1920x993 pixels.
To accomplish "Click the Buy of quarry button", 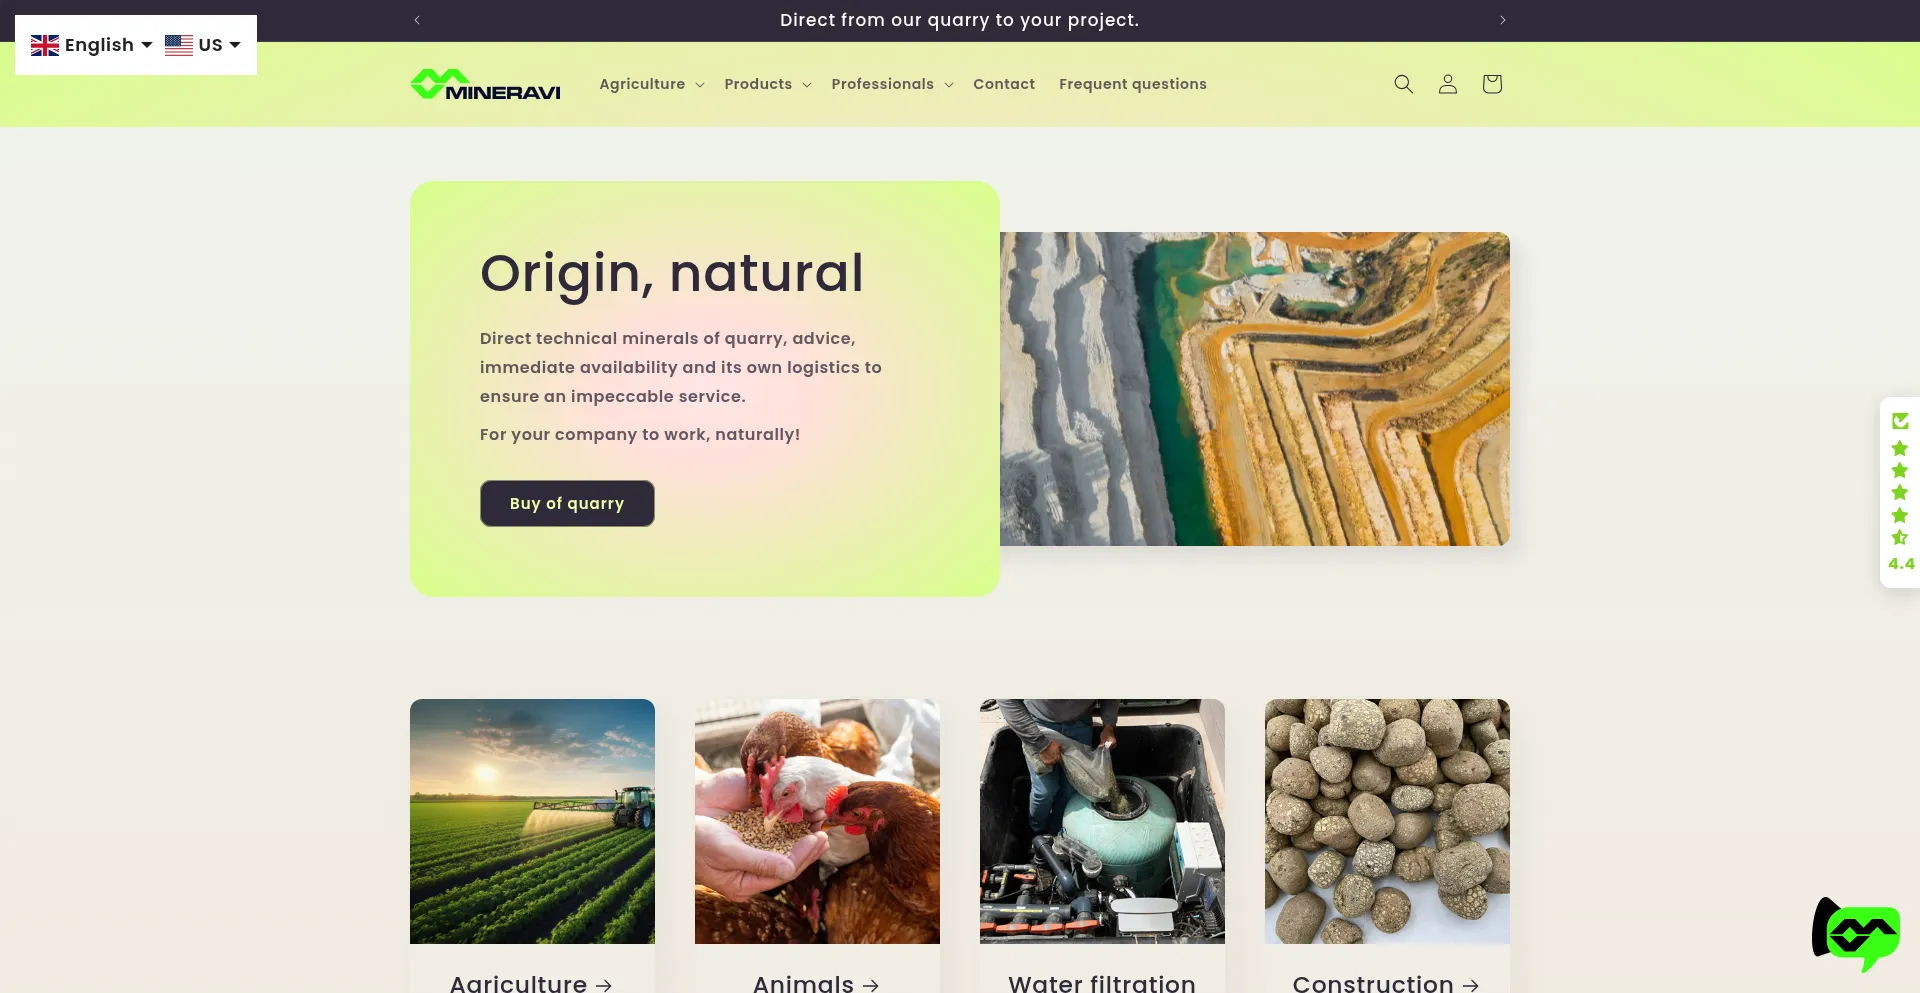I will [x=567, y=503].
